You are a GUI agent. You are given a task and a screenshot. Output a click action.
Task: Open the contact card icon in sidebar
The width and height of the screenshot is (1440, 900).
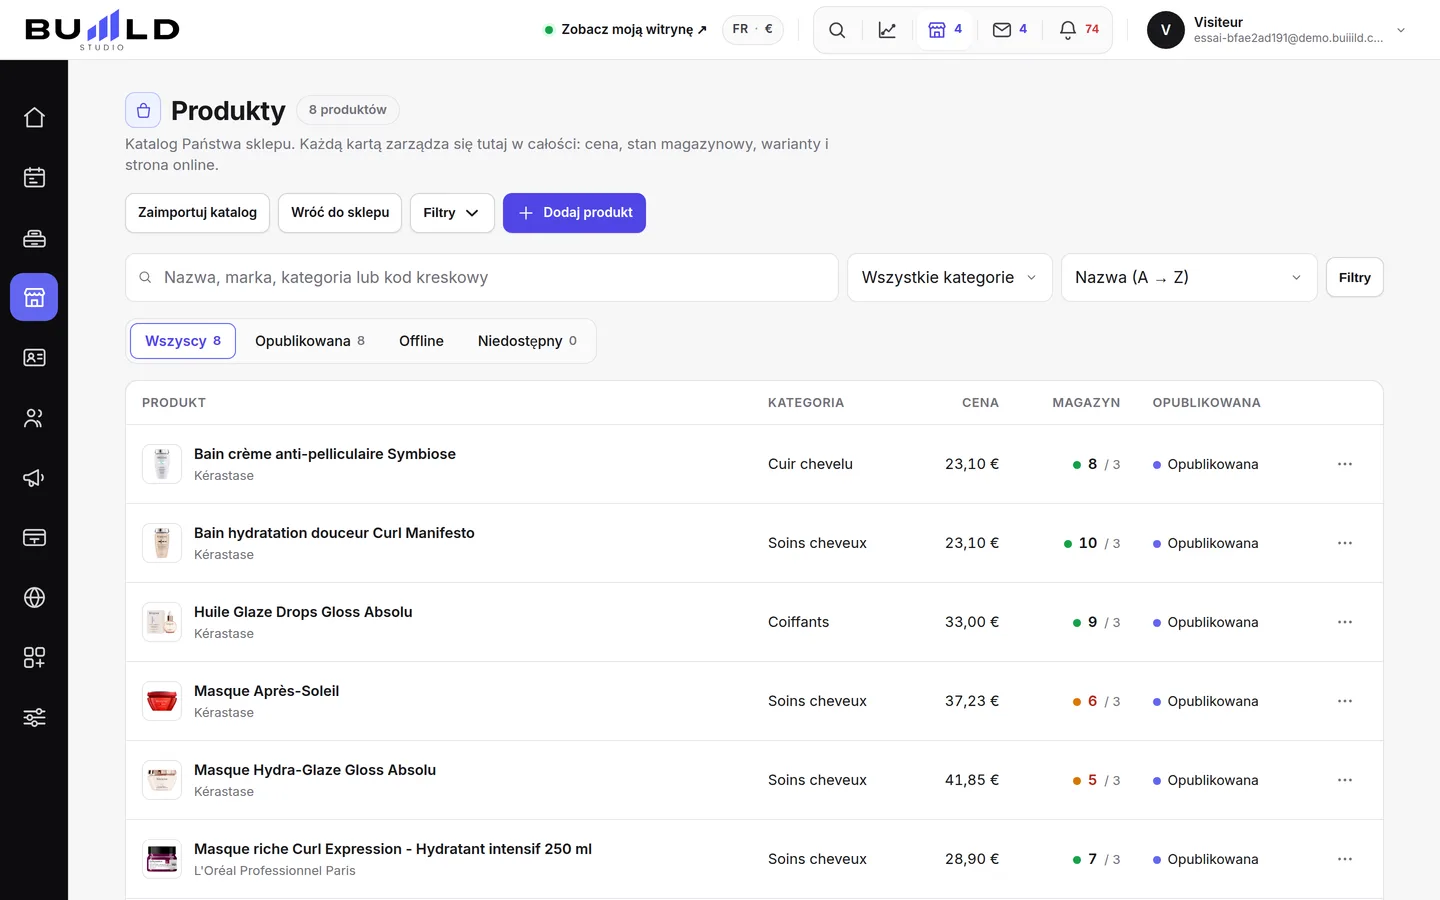pos(34,357)
